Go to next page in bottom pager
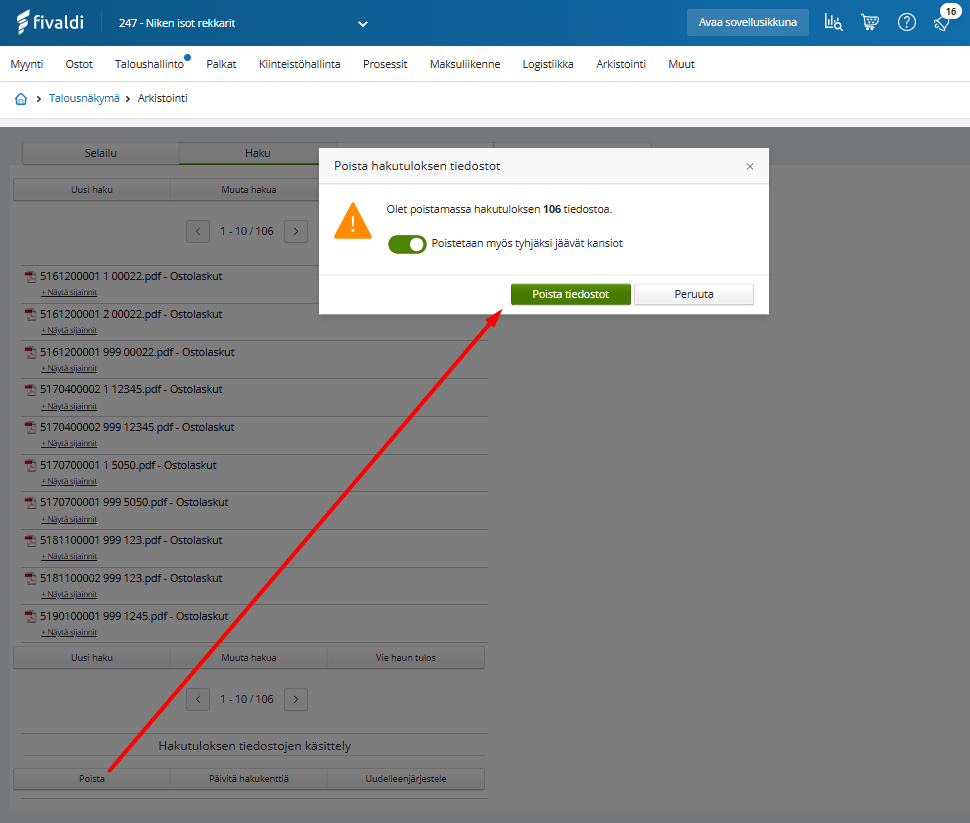 296,699
